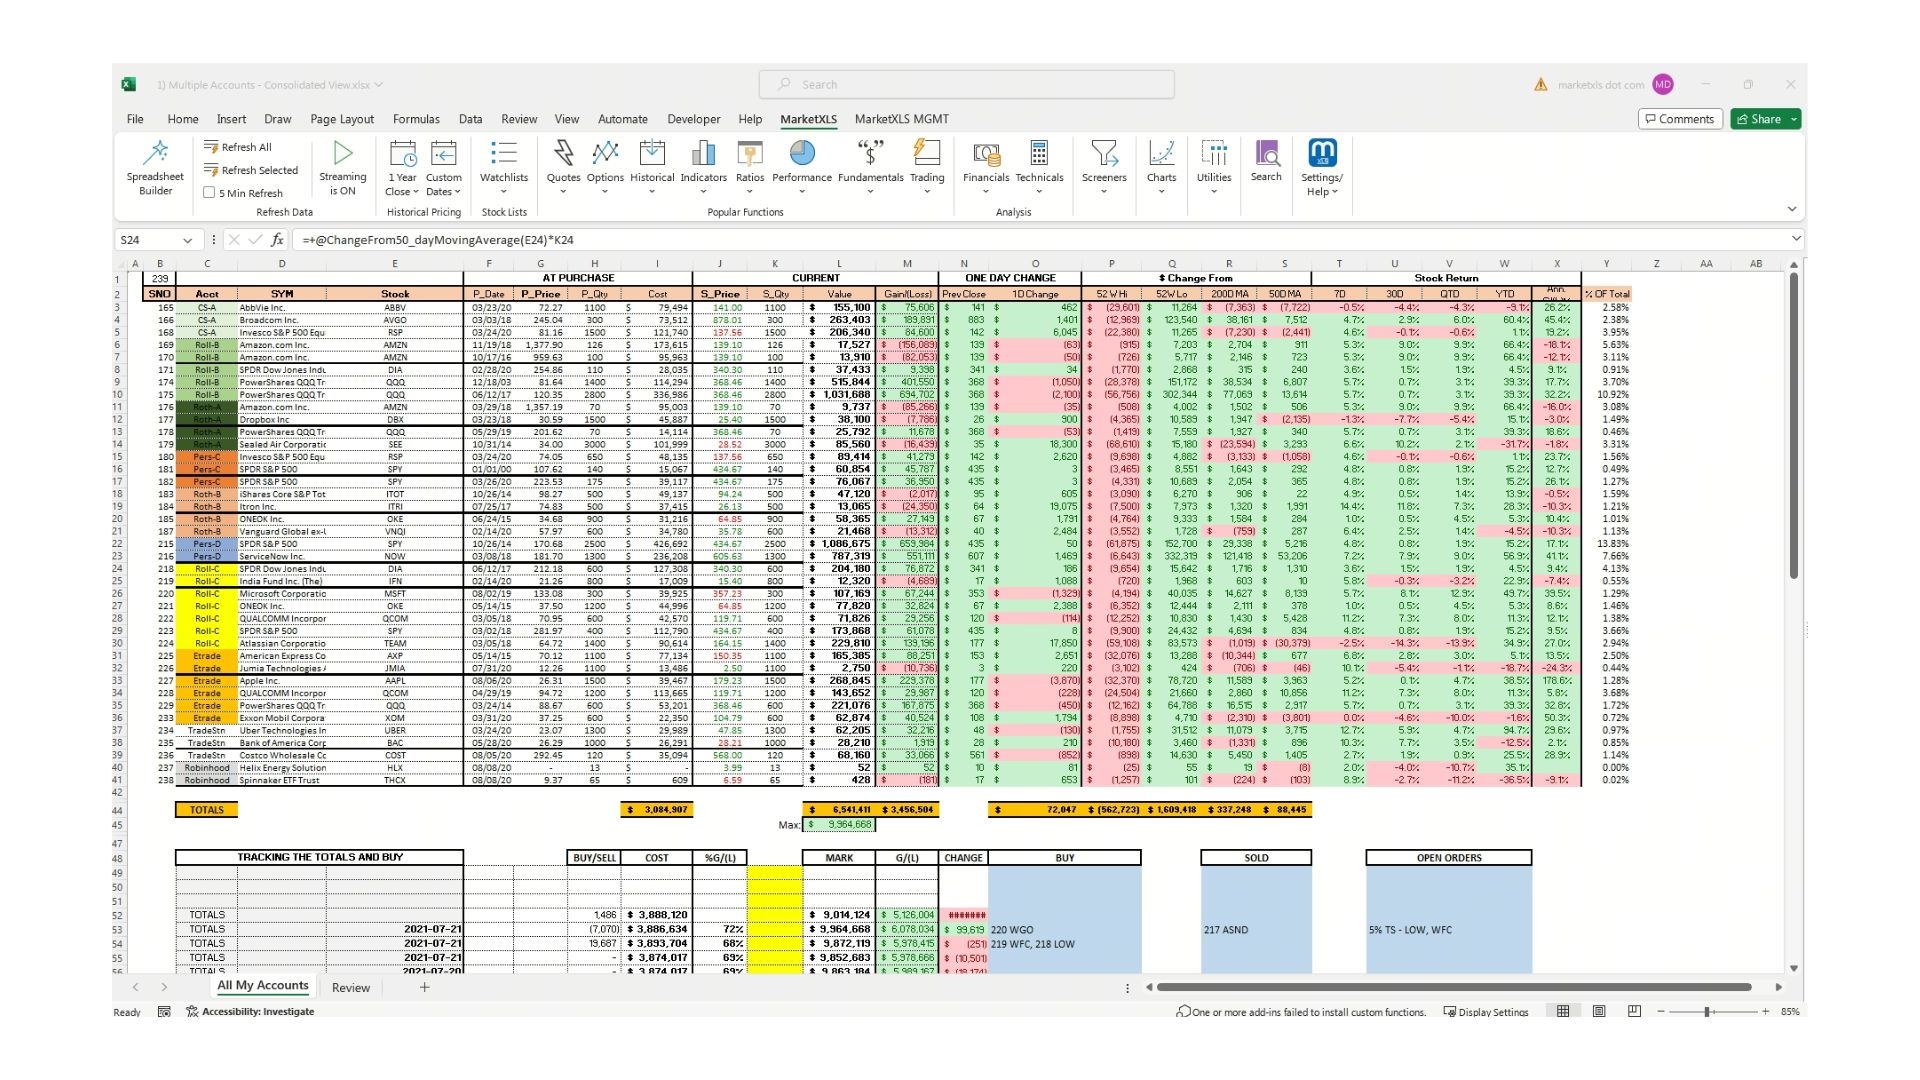
Task: Enable the 5 Min Refresh checkbox
Action: click(x=209, y=193)
